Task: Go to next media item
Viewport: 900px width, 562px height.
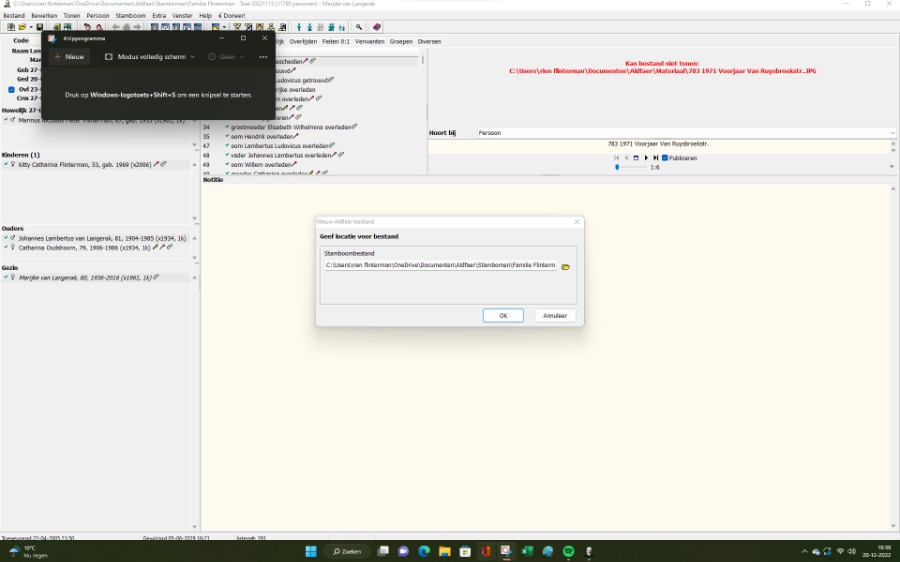Action: click(x=646, y=158)
